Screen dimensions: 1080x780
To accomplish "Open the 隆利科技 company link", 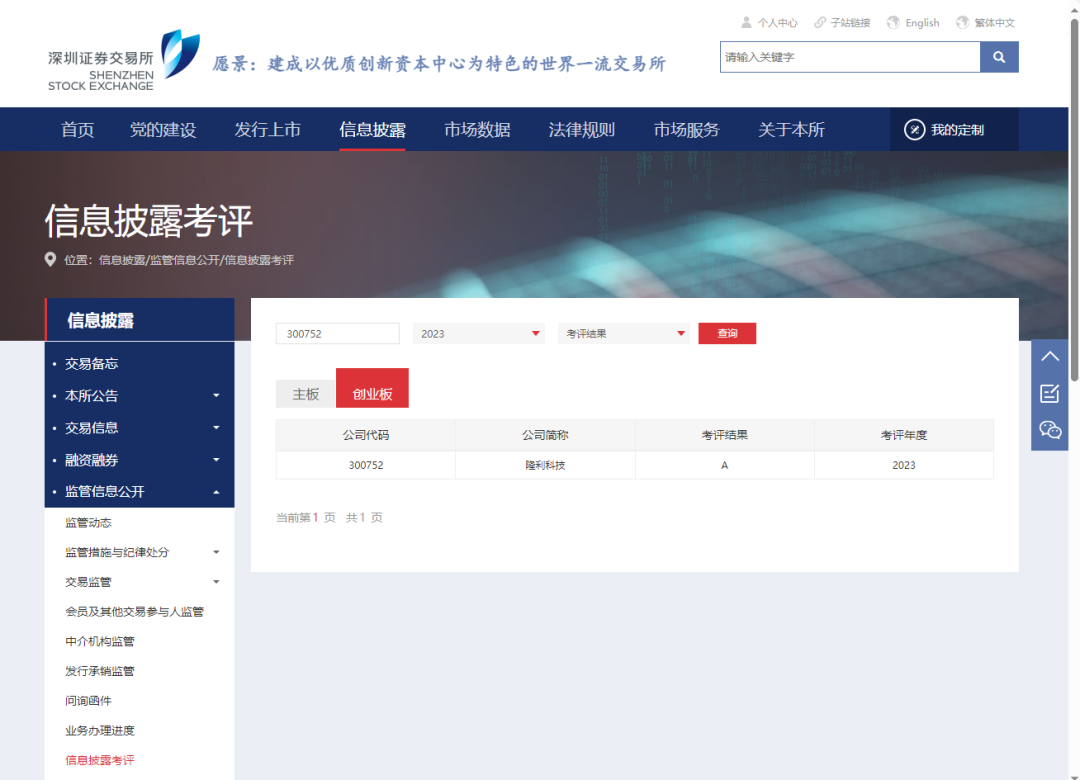I will pos(545,465).
